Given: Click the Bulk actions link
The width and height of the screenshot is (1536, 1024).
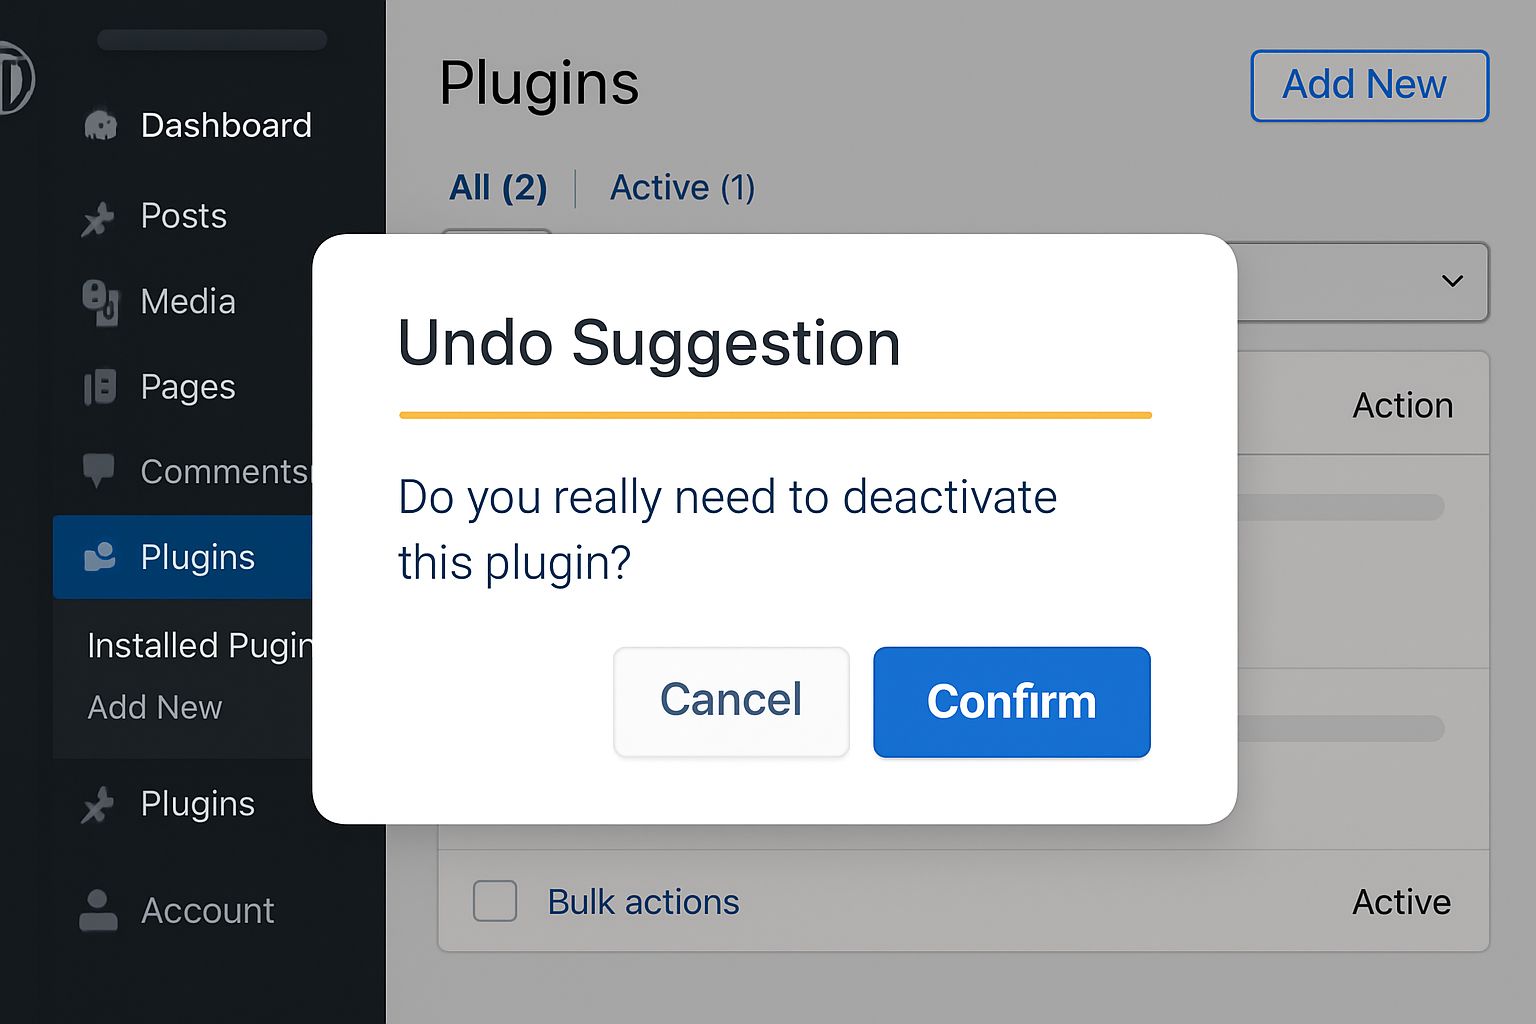Looking at the screenshot, I should [x=643, y=902].
